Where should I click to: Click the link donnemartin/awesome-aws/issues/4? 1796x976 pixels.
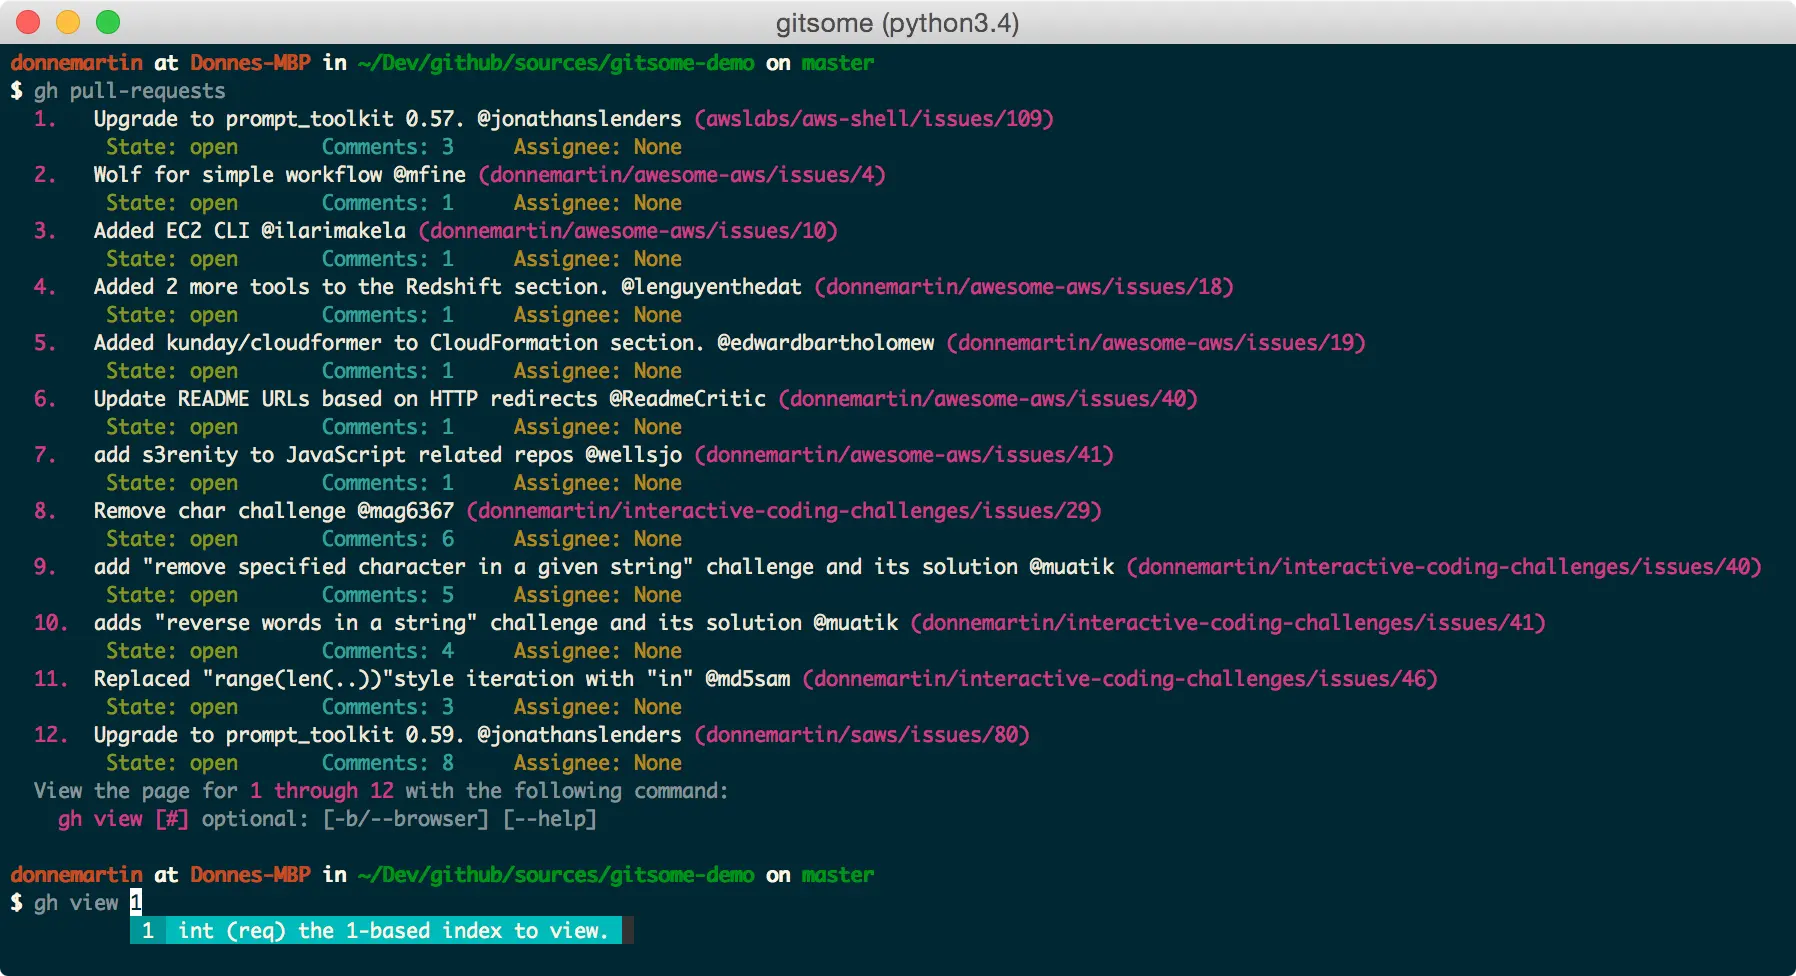point(682,175)
